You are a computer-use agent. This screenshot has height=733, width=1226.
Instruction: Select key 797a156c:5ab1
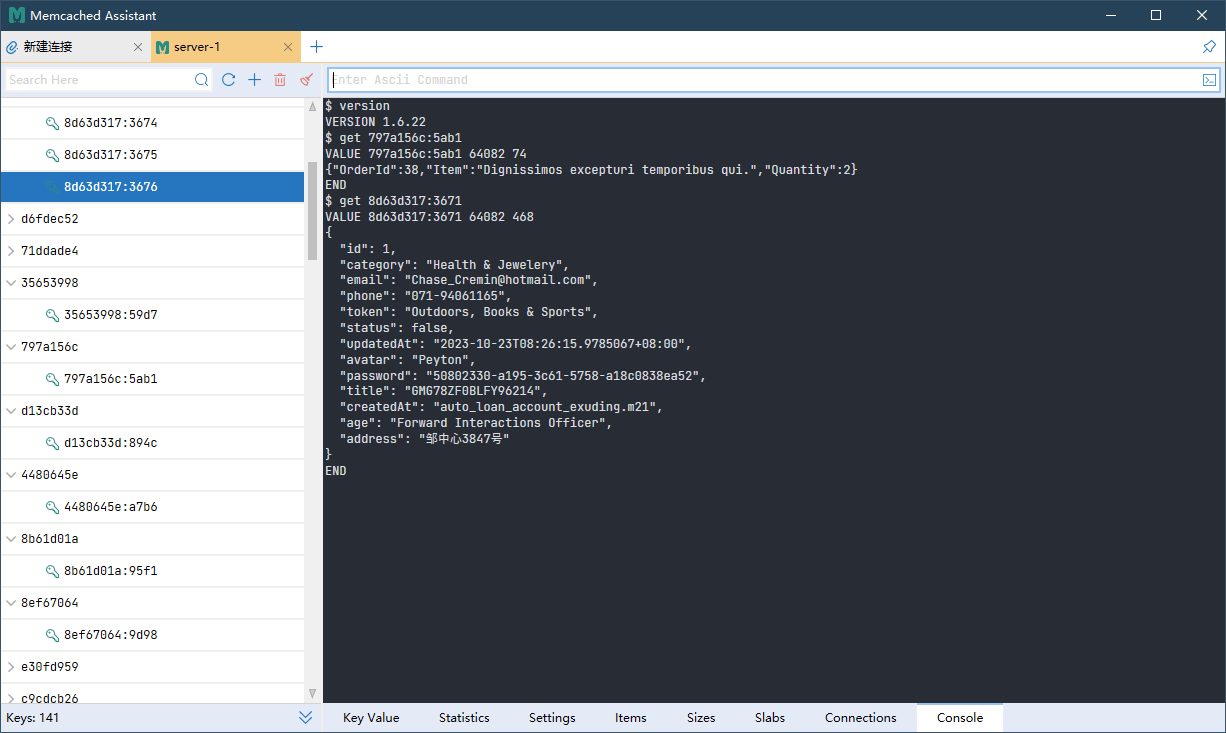click(152, 379)
